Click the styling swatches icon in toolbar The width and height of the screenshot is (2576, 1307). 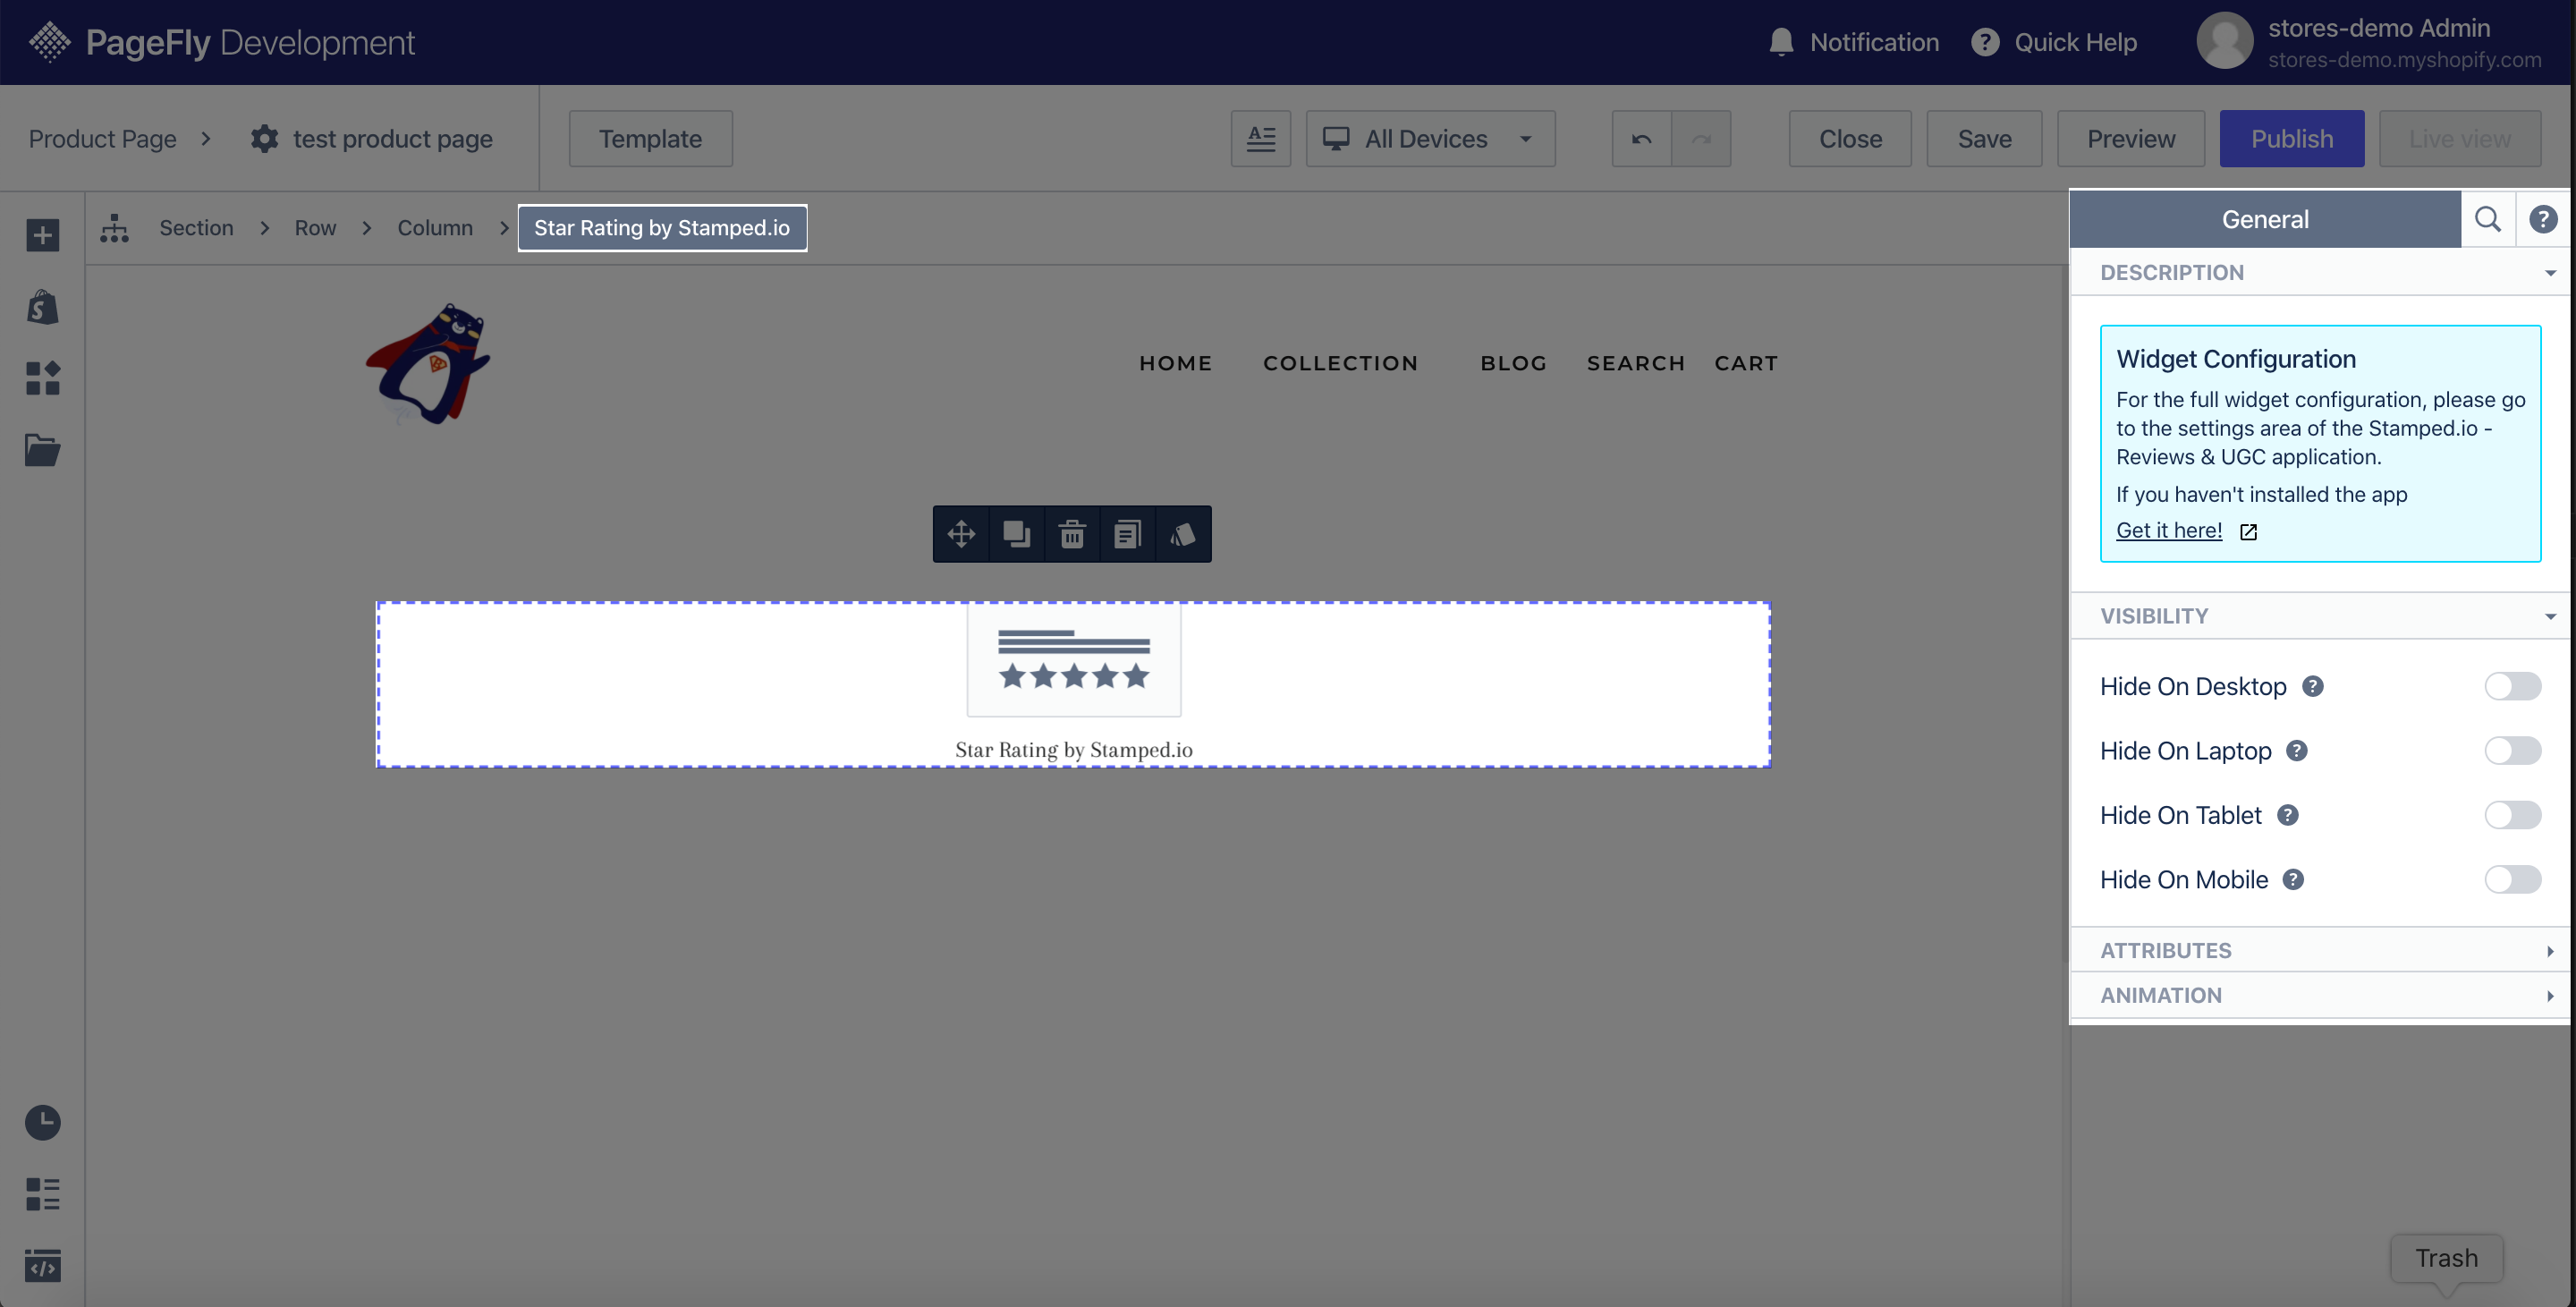coord(1183,534)
